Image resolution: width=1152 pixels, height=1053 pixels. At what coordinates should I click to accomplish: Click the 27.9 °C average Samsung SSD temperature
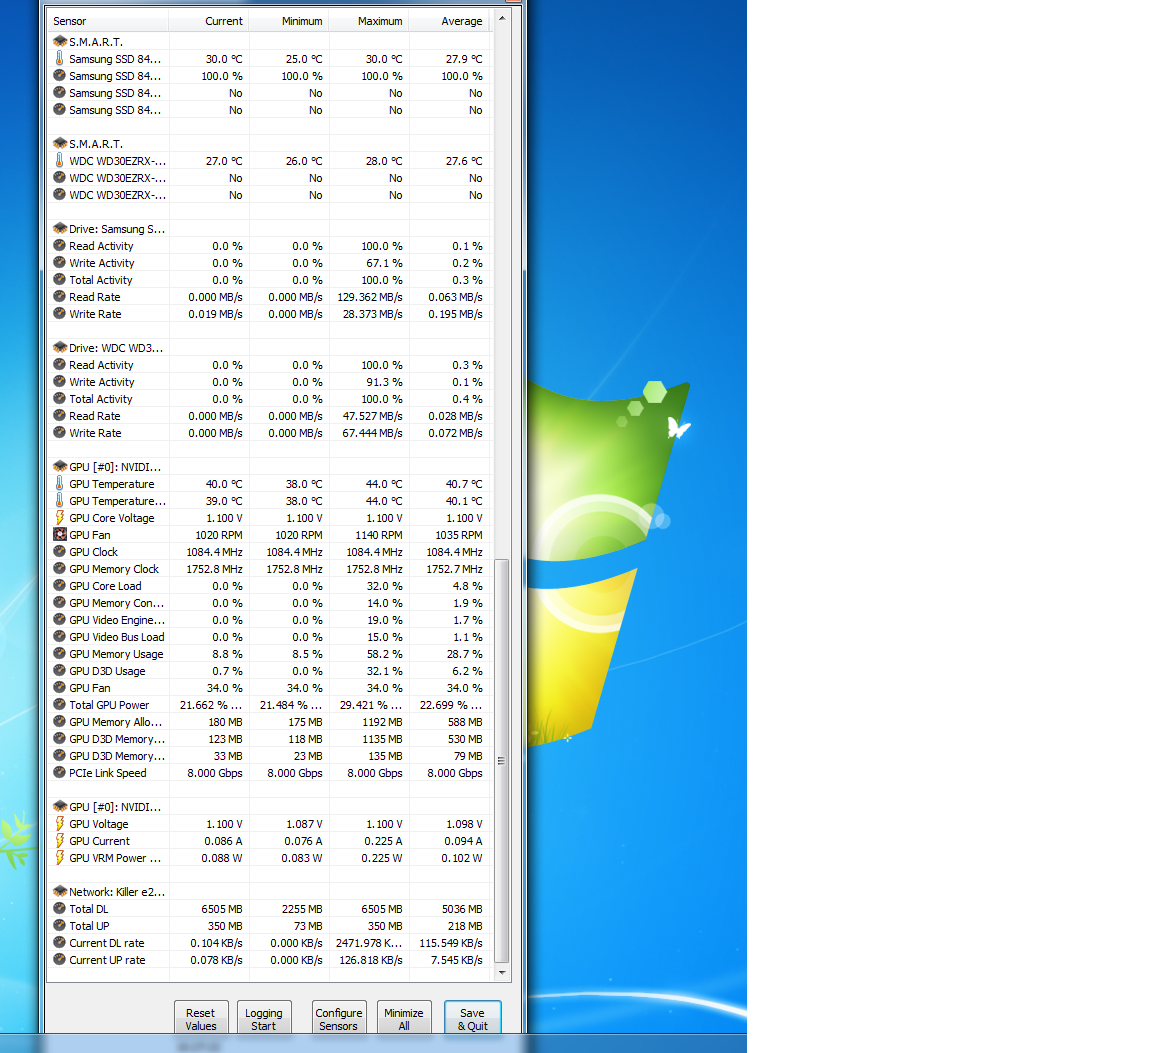tap(464, 59)
